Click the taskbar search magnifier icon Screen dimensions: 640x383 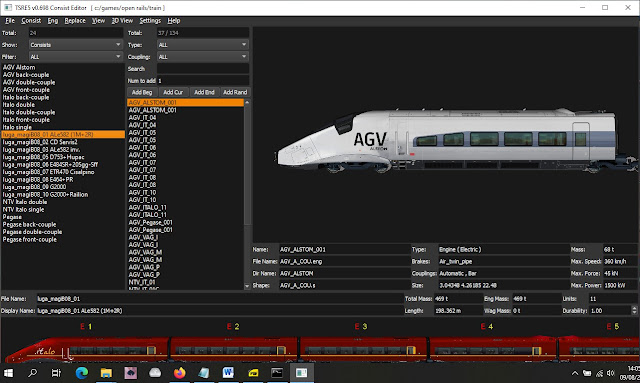[32, 372]
